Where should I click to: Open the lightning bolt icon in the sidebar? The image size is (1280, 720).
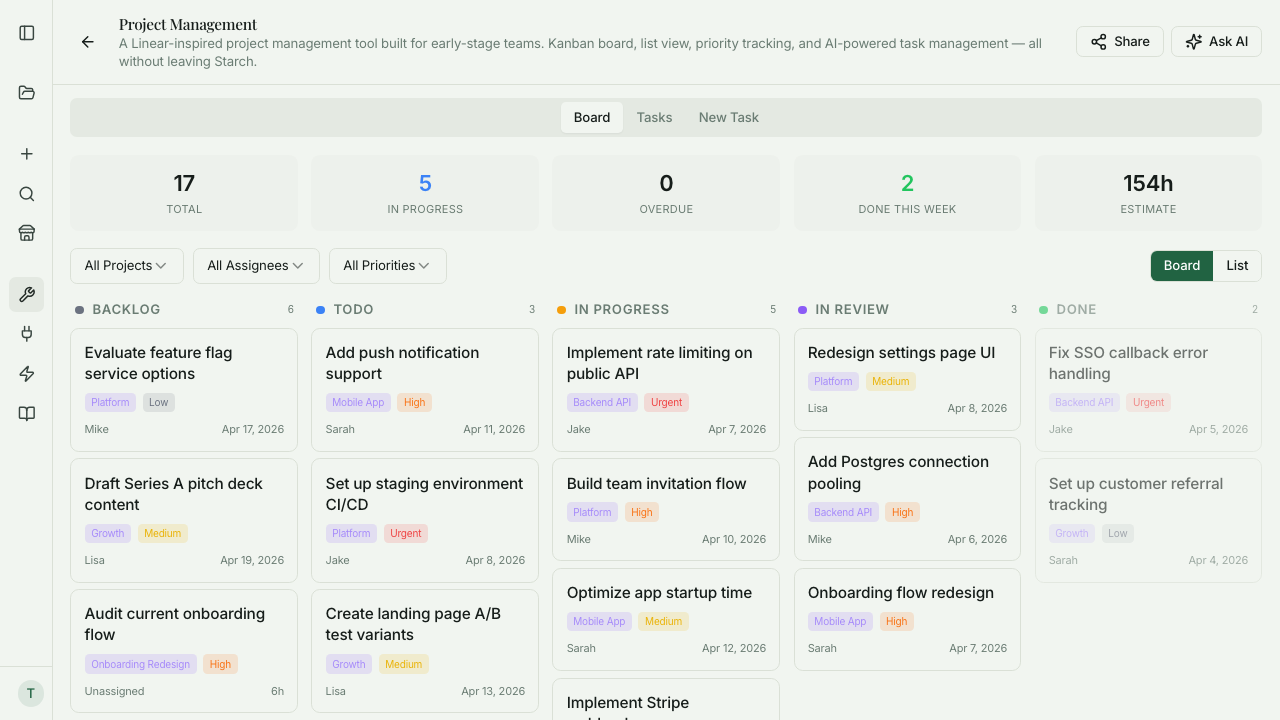[26, 374]
